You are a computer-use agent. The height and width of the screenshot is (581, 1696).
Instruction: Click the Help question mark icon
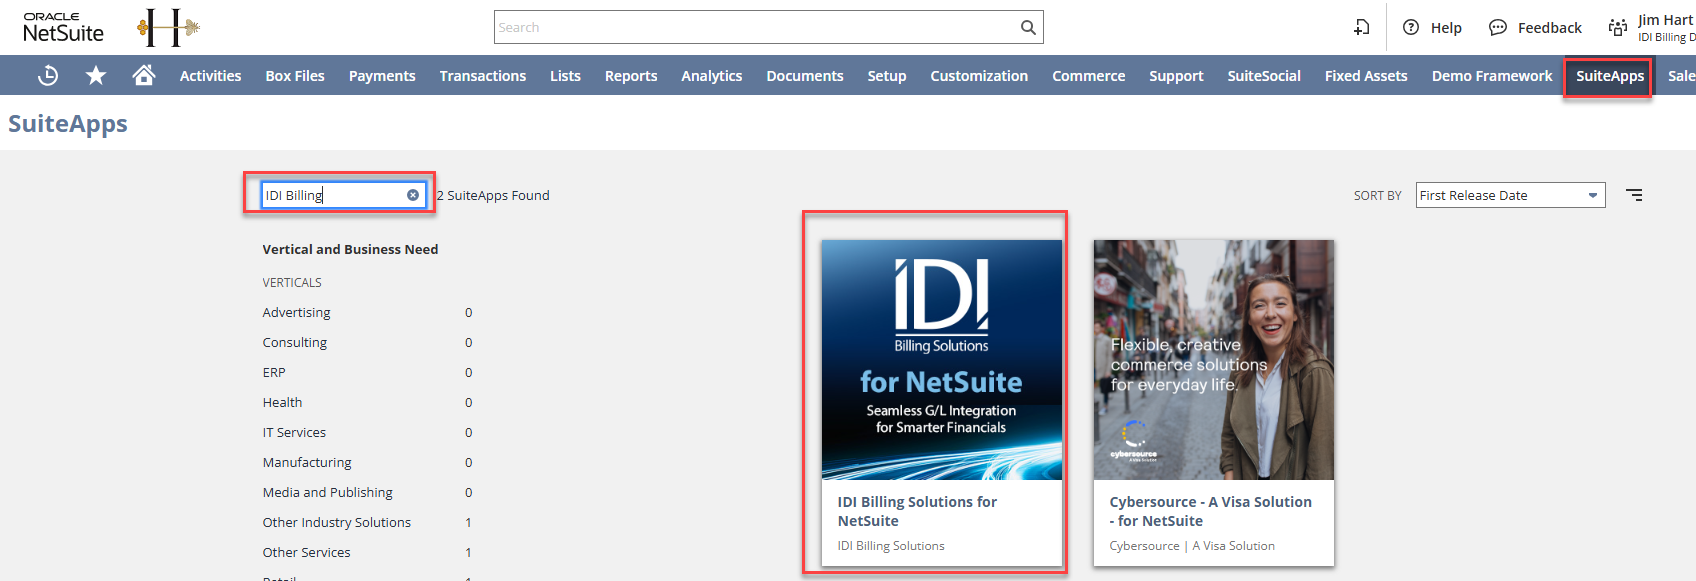point(1411,27)
